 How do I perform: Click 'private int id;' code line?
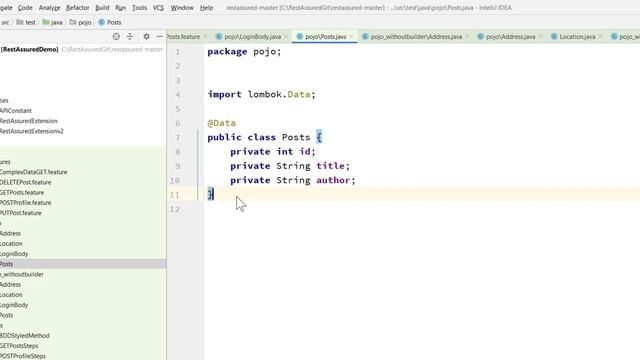273,151
